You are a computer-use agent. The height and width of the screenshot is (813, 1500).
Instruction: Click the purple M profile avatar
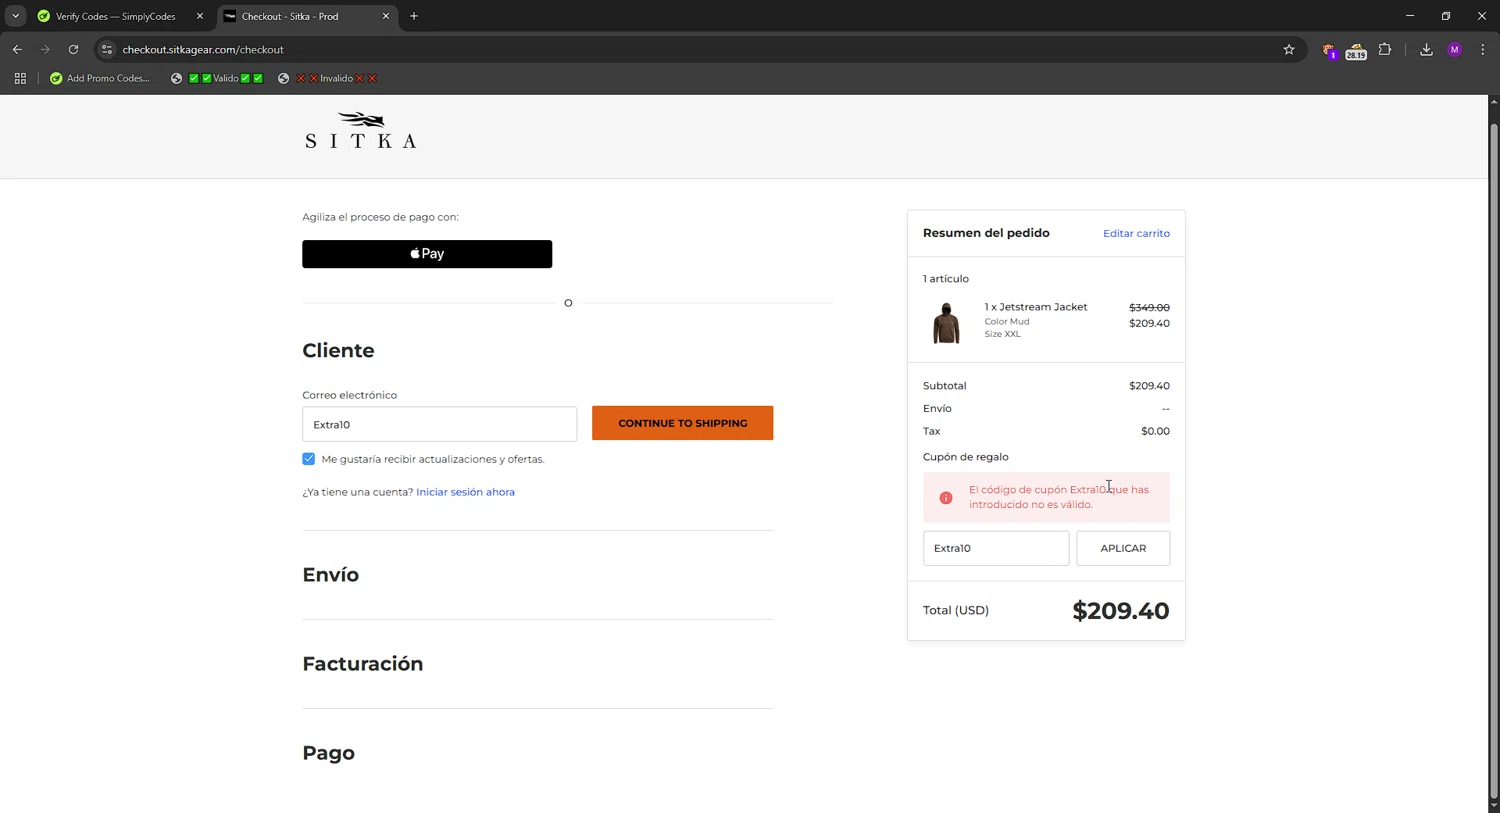pos(1454,50)
